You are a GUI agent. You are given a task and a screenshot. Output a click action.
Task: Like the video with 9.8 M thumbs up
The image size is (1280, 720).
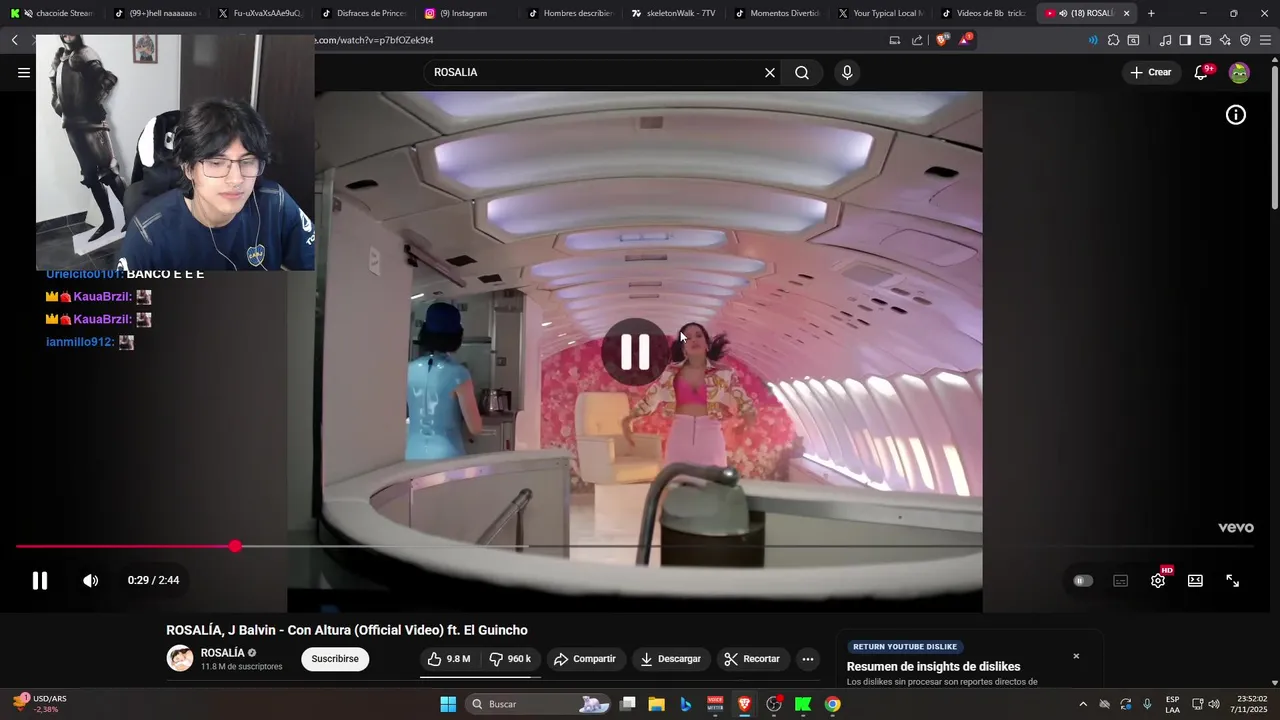[x=448, y=659]
